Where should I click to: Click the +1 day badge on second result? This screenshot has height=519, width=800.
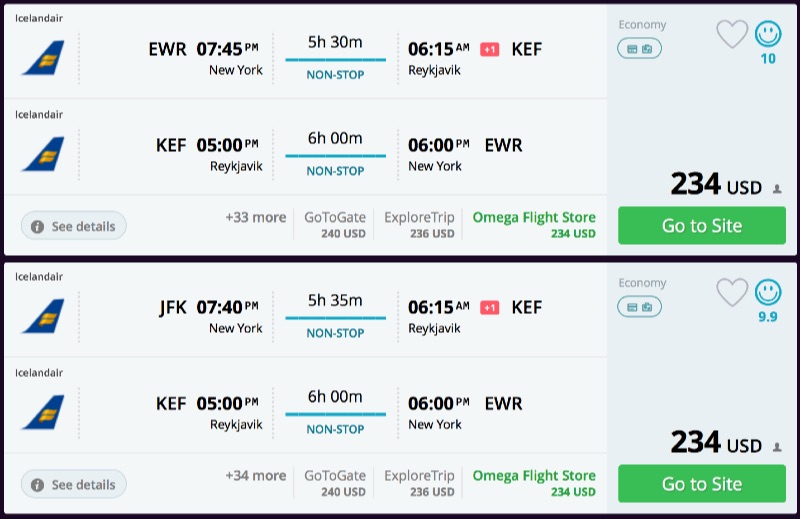click(x=490, y=307)
